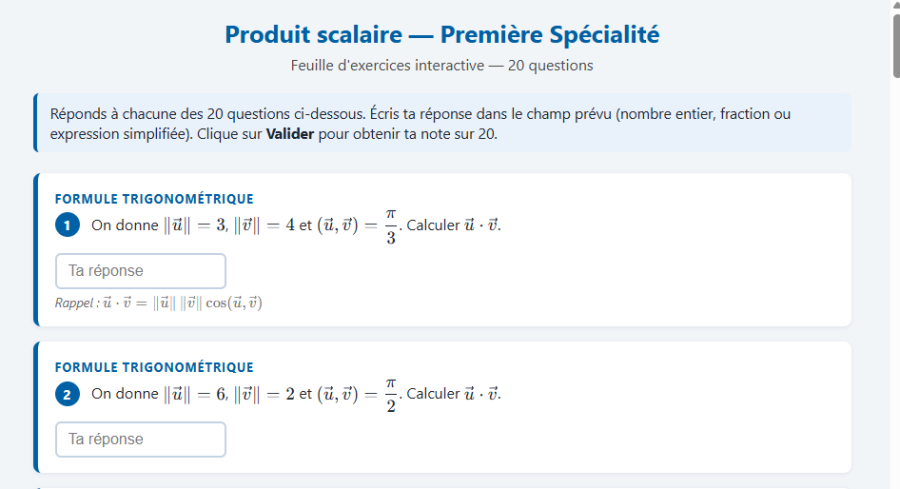Image resolution: width=900 pixels, height=489 pixels.
Task: Click the question 2 number badge
Action: pyautogui.click(x=67, y=394)
